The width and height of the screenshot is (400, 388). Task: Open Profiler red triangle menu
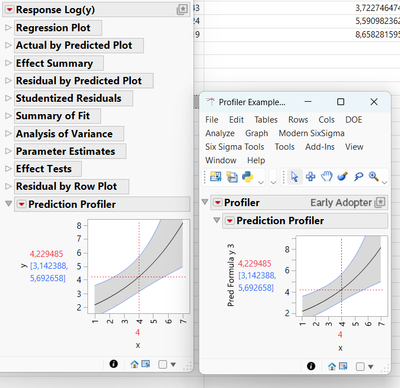coord(218,202)
